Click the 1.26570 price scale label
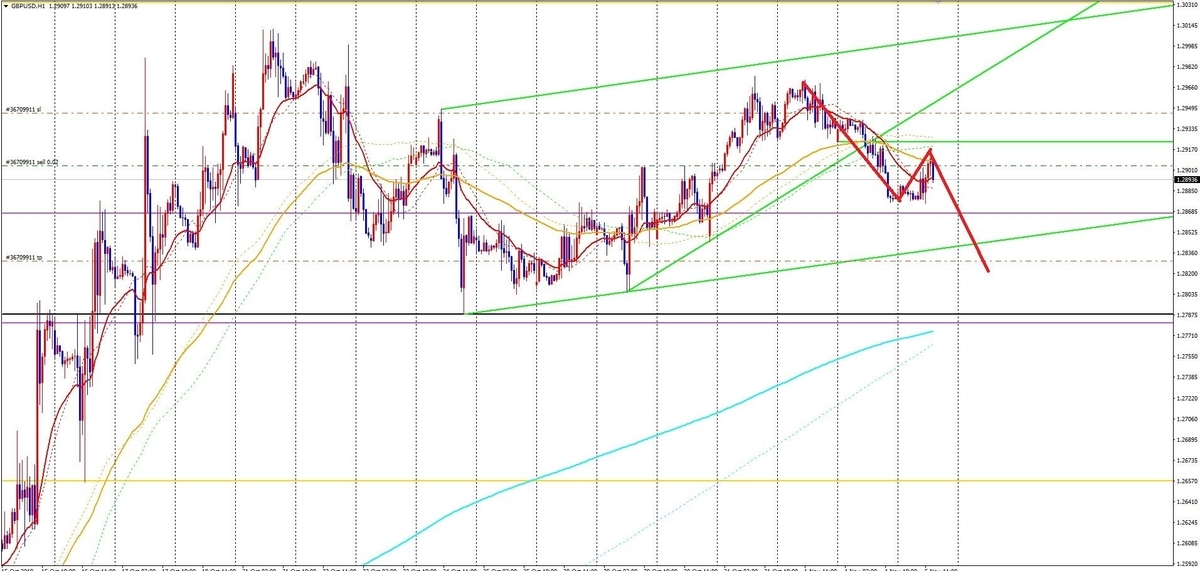This screenshot has height=571, width=1200. pos(1186,480)
